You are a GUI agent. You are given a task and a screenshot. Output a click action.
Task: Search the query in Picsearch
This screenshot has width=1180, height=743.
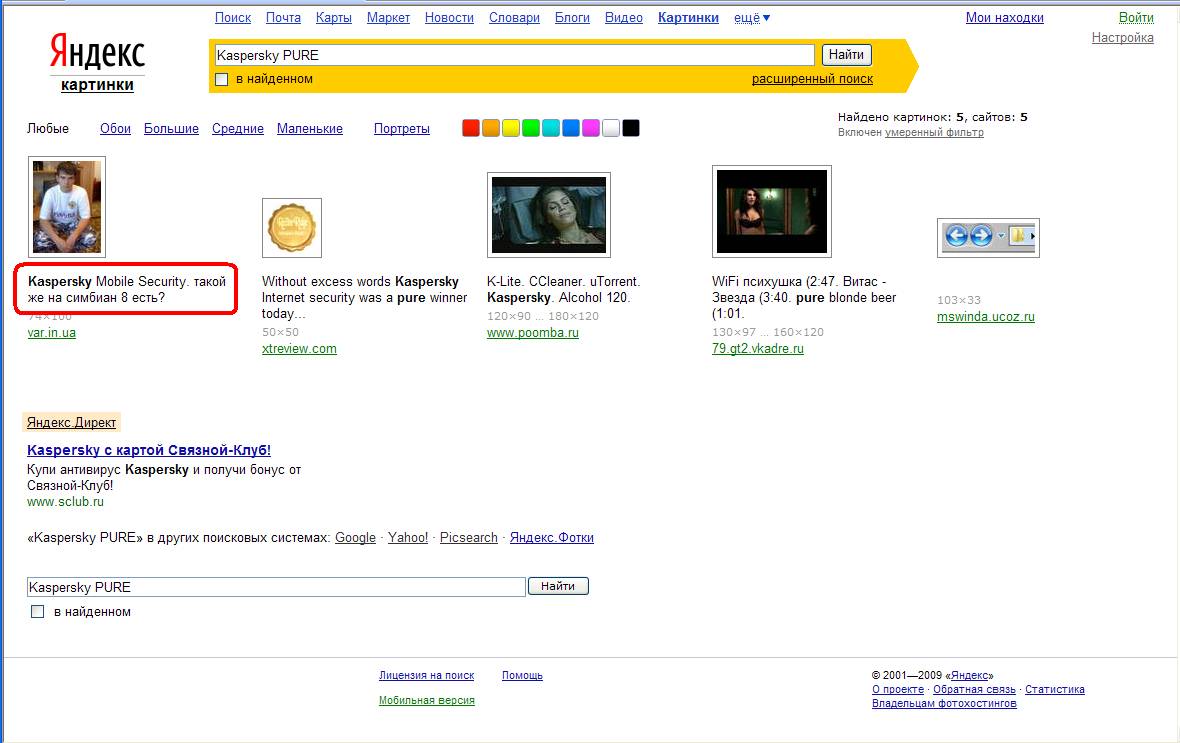tap(469, 537)
